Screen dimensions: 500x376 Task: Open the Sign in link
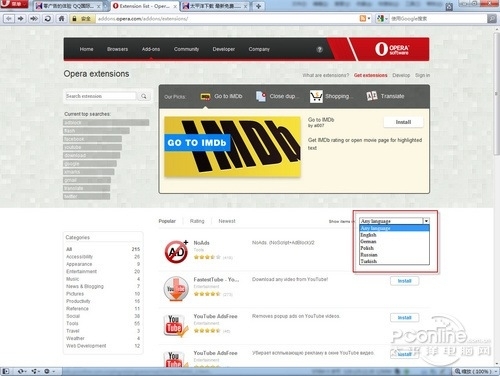click(x=422, y=75)
